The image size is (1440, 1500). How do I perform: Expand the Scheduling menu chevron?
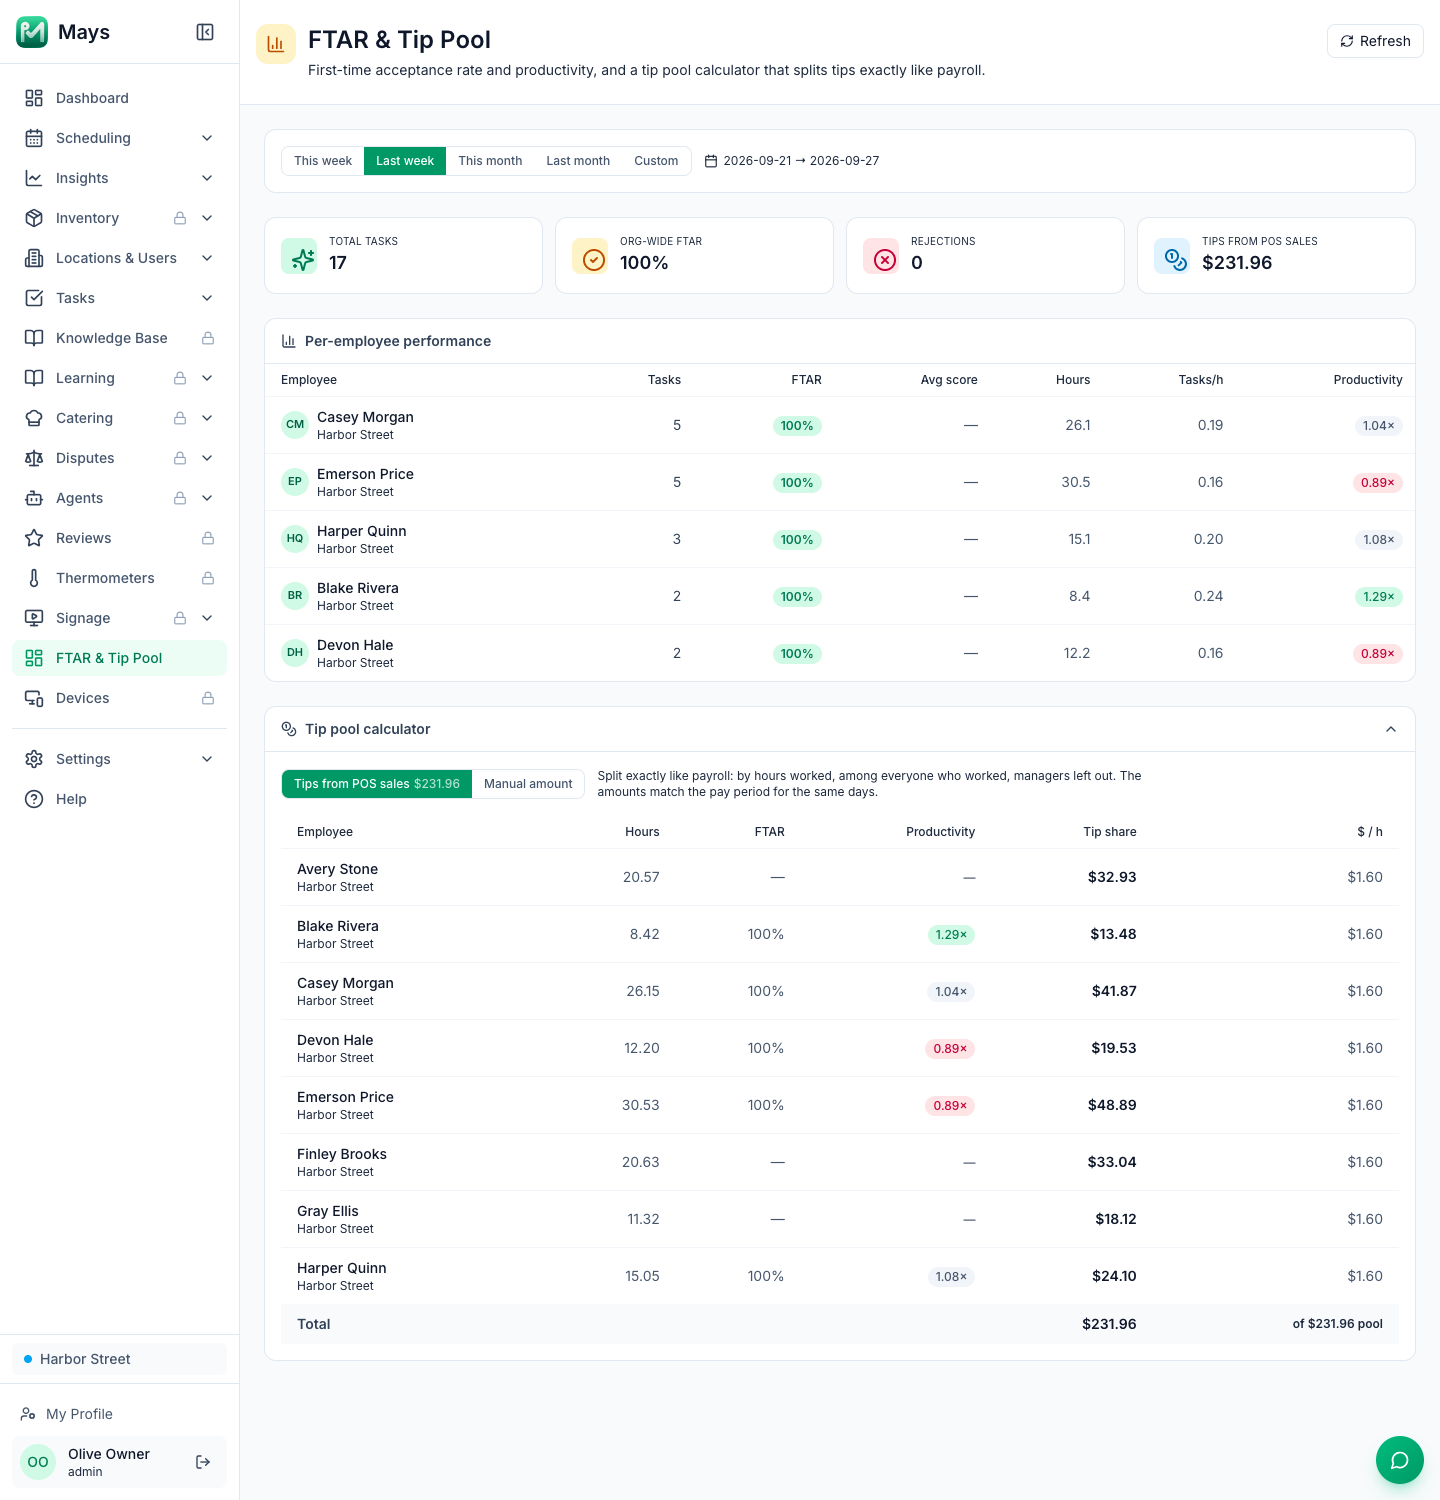point(207,138)
